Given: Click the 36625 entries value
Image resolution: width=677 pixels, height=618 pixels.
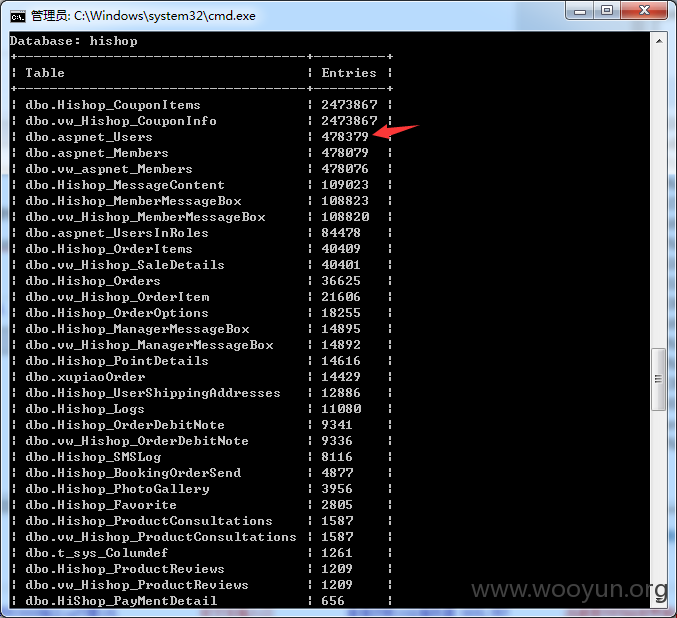Looking at the screenshot, I should (x=341, y=281).
